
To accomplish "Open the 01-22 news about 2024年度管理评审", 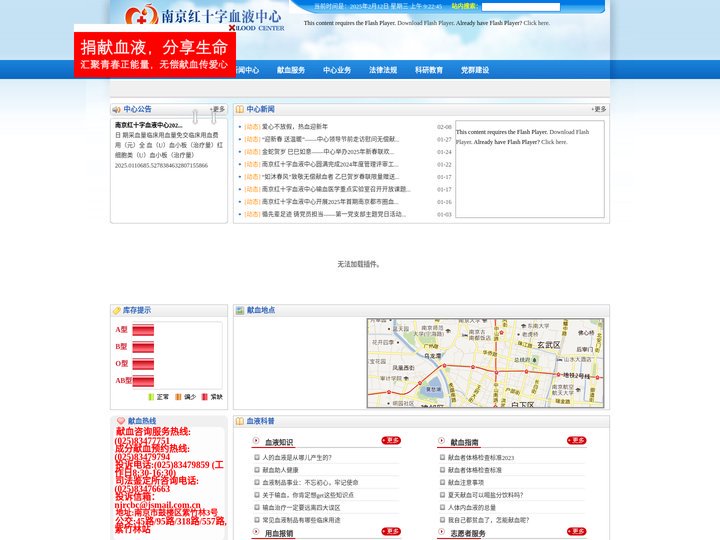I will click(330, 164).
